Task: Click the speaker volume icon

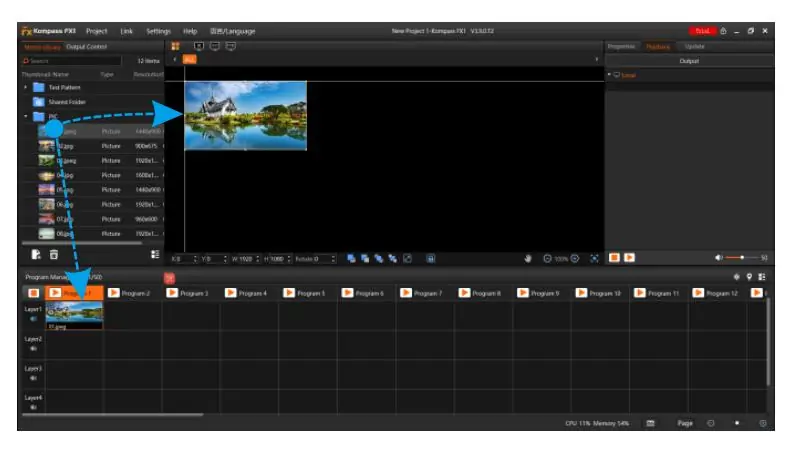Action: 718,257
